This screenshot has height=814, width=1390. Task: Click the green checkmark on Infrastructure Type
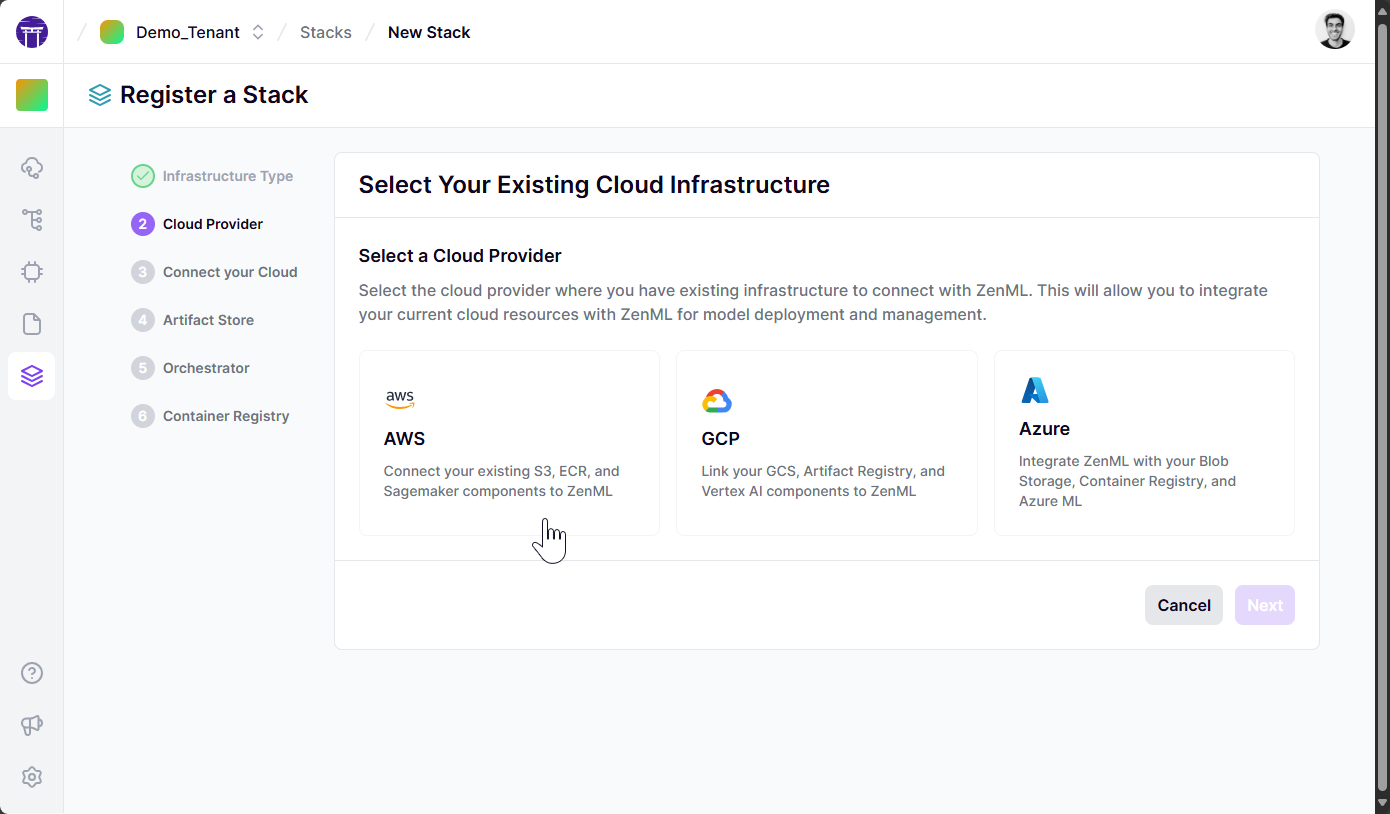coord(142,175)
